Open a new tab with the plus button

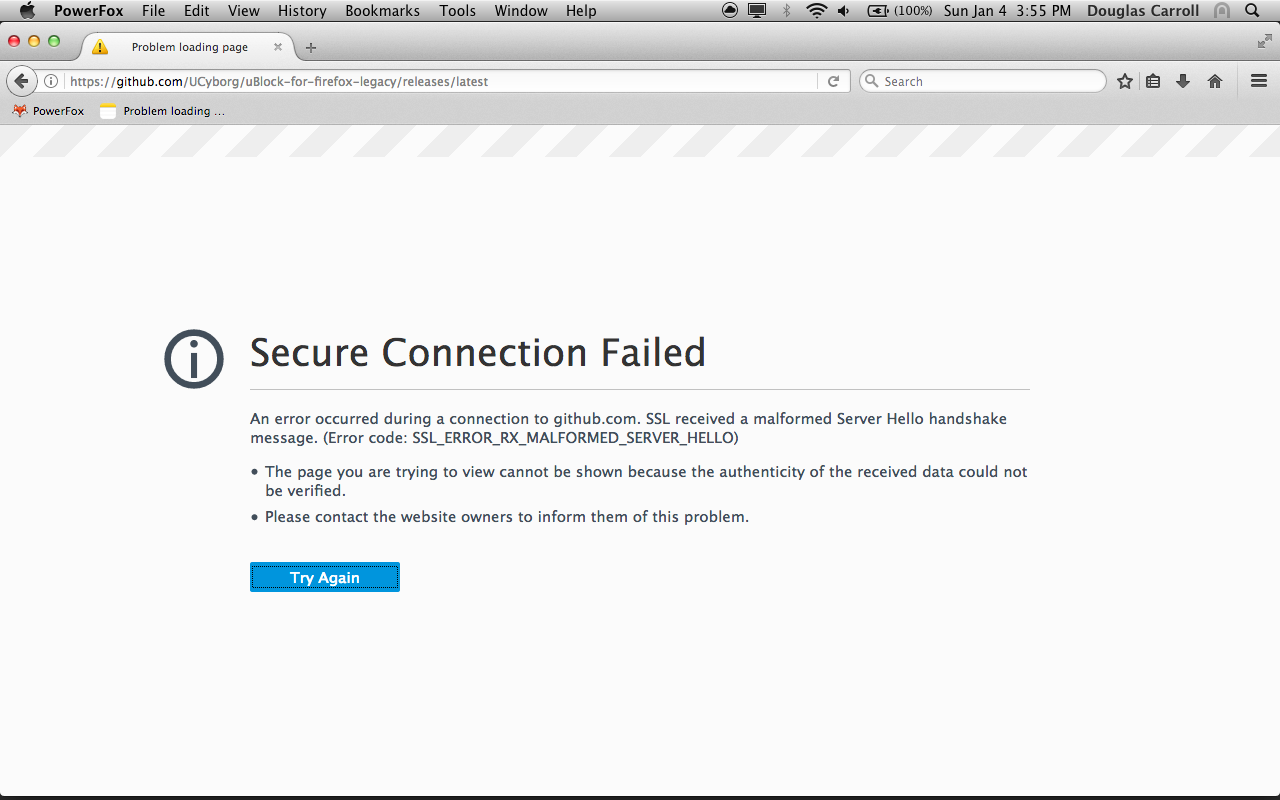310,46
